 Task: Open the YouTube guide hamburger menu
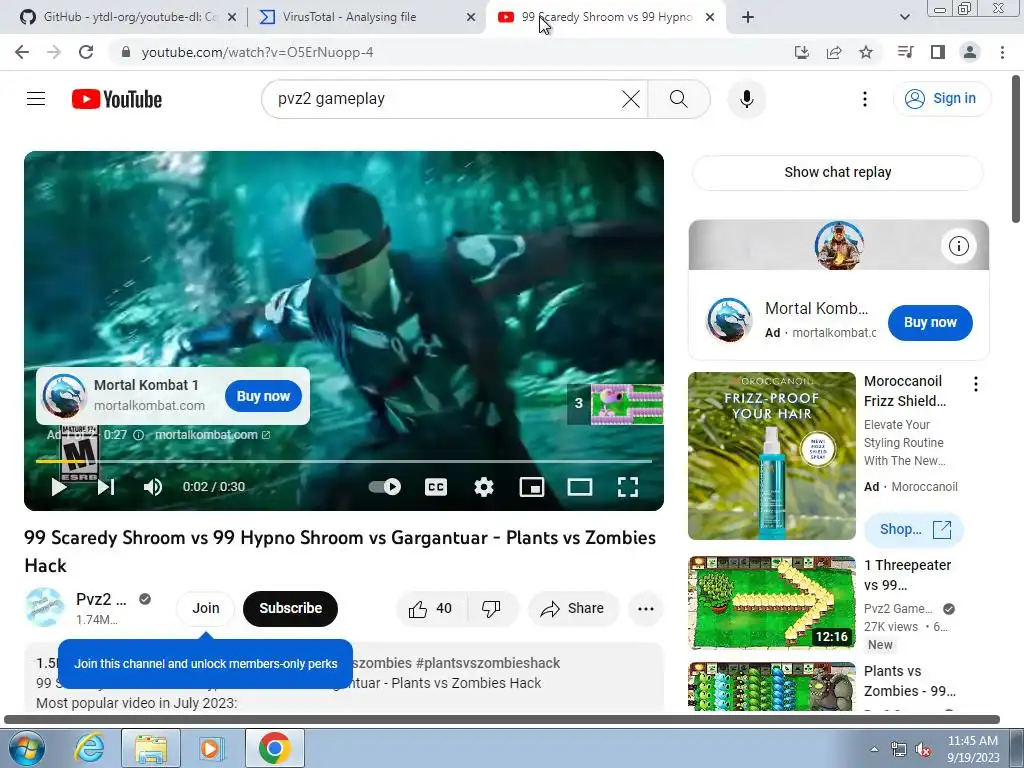36,99
